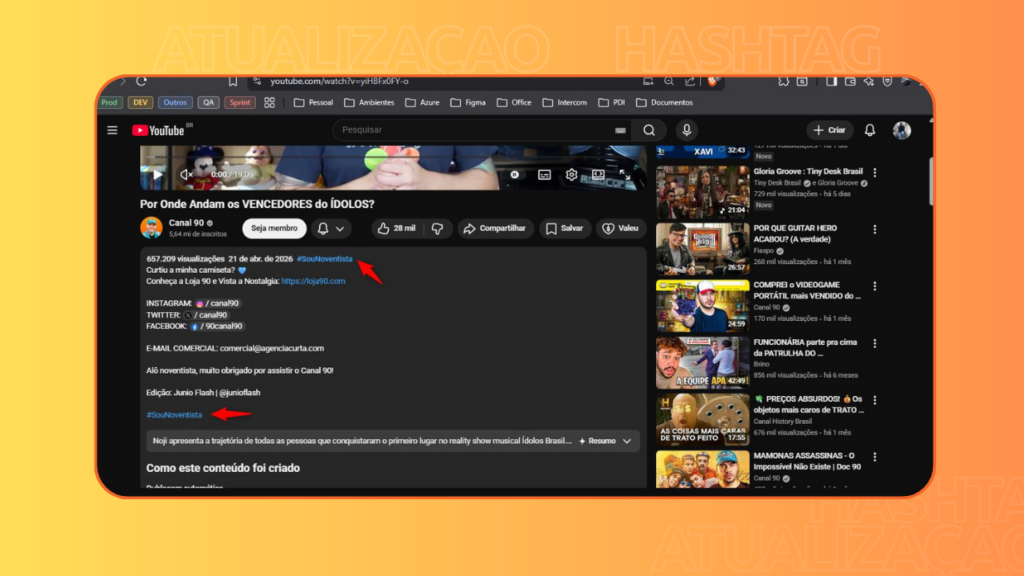Image resolution: width=1024 pixels, height=576 pixels.
Task: Open the VPN shield icon in toolbar
Action: click(888, 82)
